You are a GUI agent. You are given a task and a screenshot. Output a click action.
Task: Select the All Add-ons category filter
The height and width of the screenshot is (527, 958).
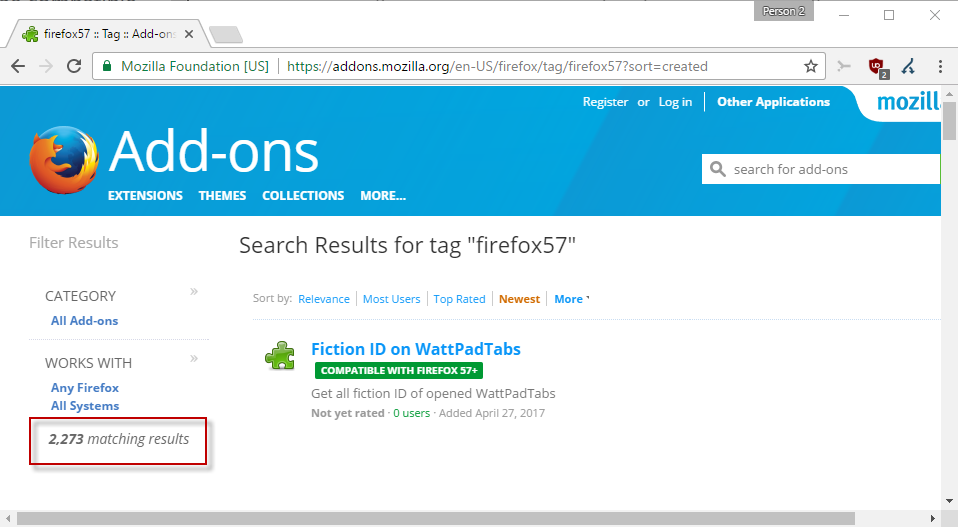coord(84,321)
